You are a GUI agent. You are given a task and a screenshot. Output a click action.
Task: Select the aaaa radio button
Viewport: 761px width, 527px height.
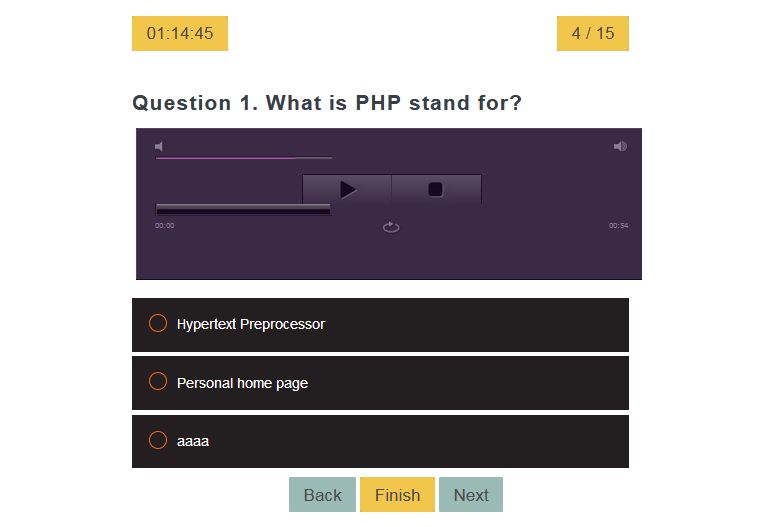(157, 440)
